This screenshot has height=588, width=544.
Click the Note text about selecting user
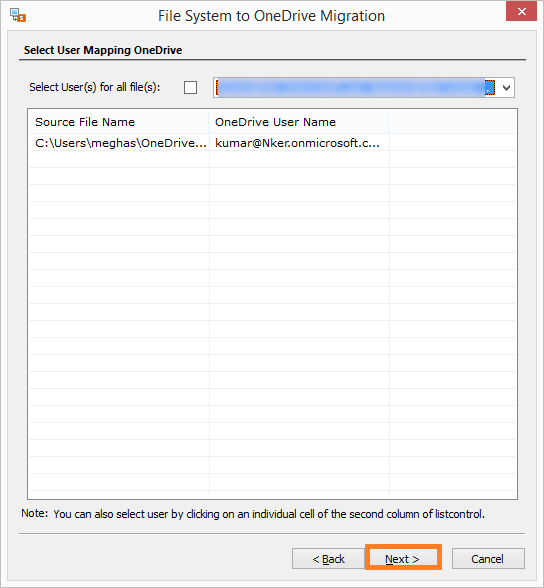click(x=253, y=514)
